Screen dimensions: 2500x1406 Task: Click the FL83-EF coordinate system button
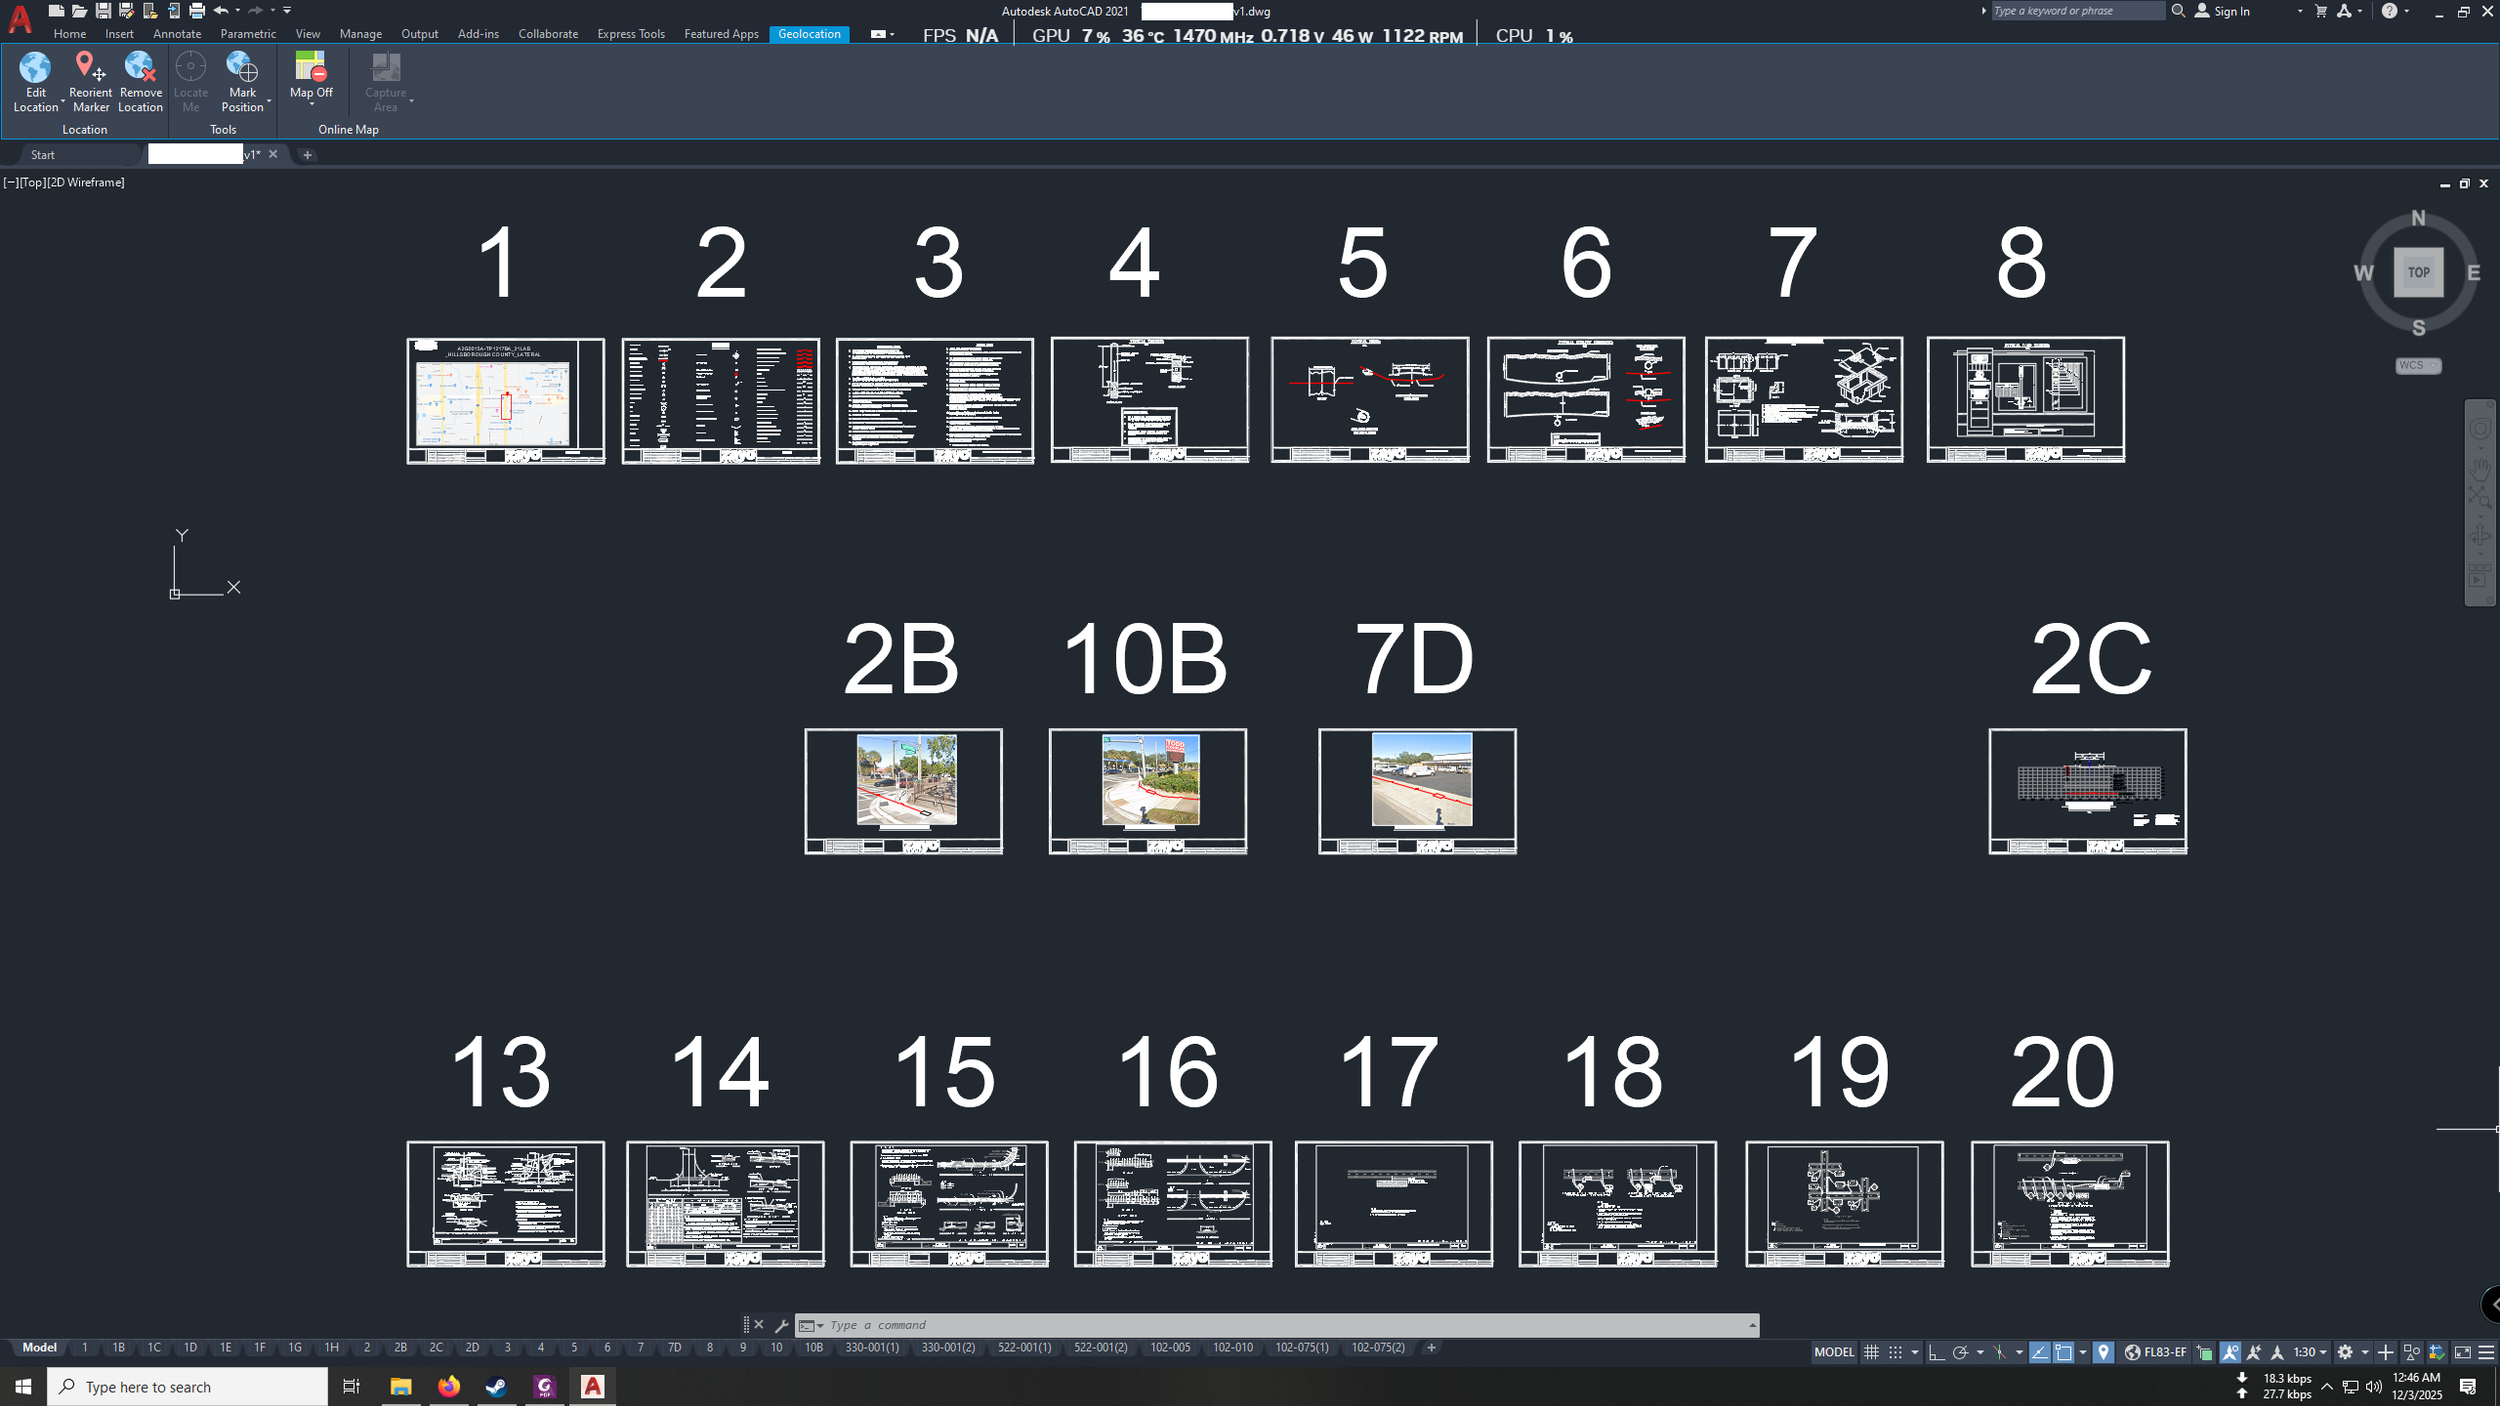coord(2156,1352)
